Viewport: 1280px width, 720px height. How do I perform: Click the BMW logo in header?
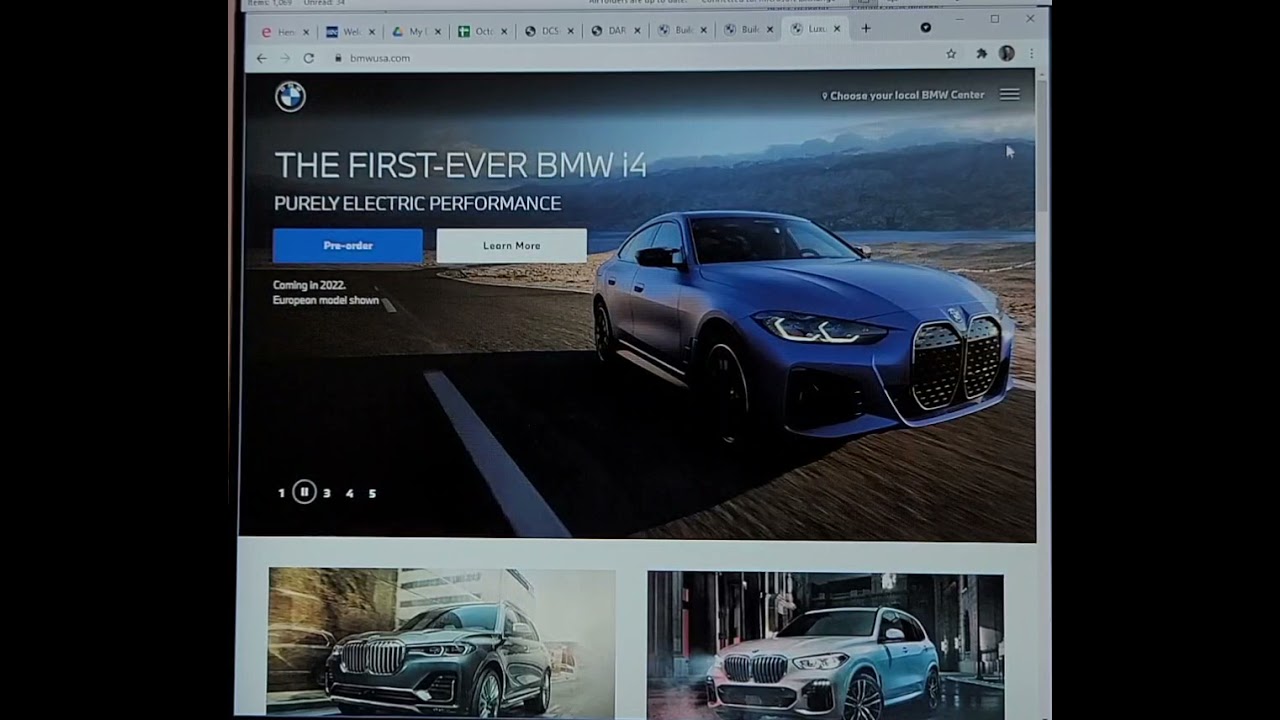pyautogui.click(x=290, y=97)
